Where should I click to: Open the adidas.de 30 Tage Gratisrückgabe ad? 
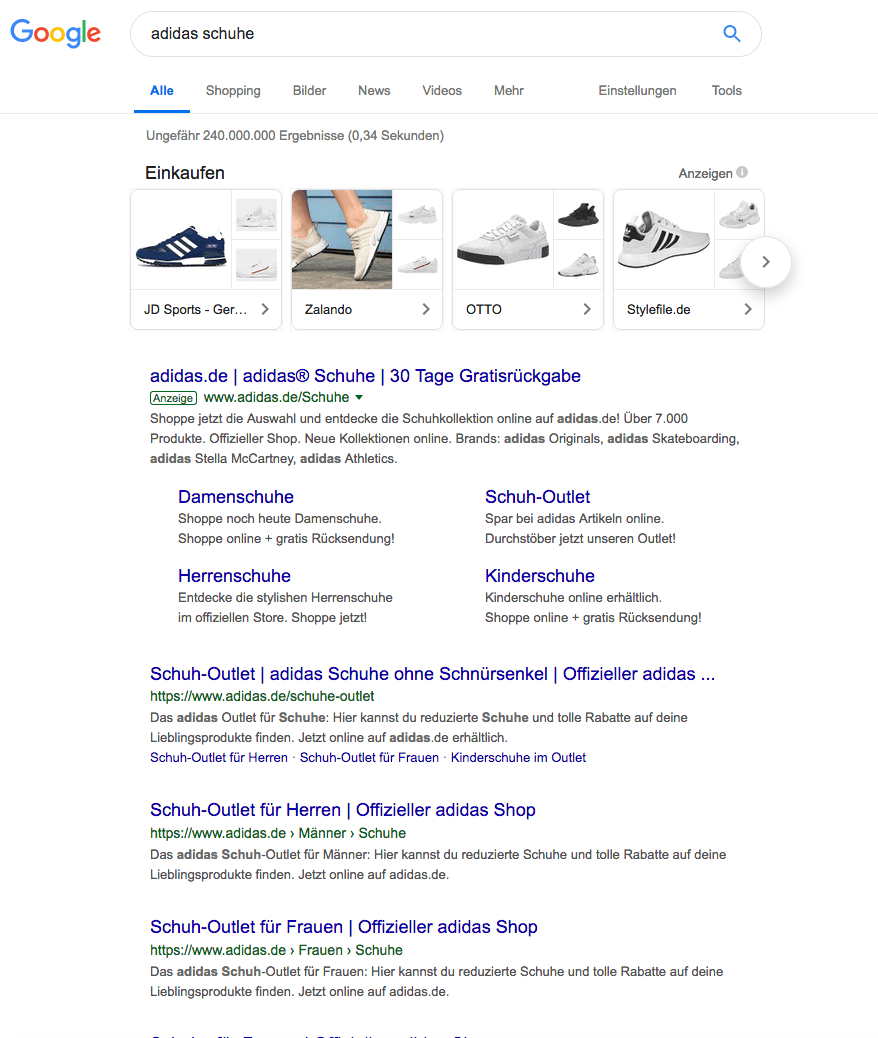coord(365,376)
